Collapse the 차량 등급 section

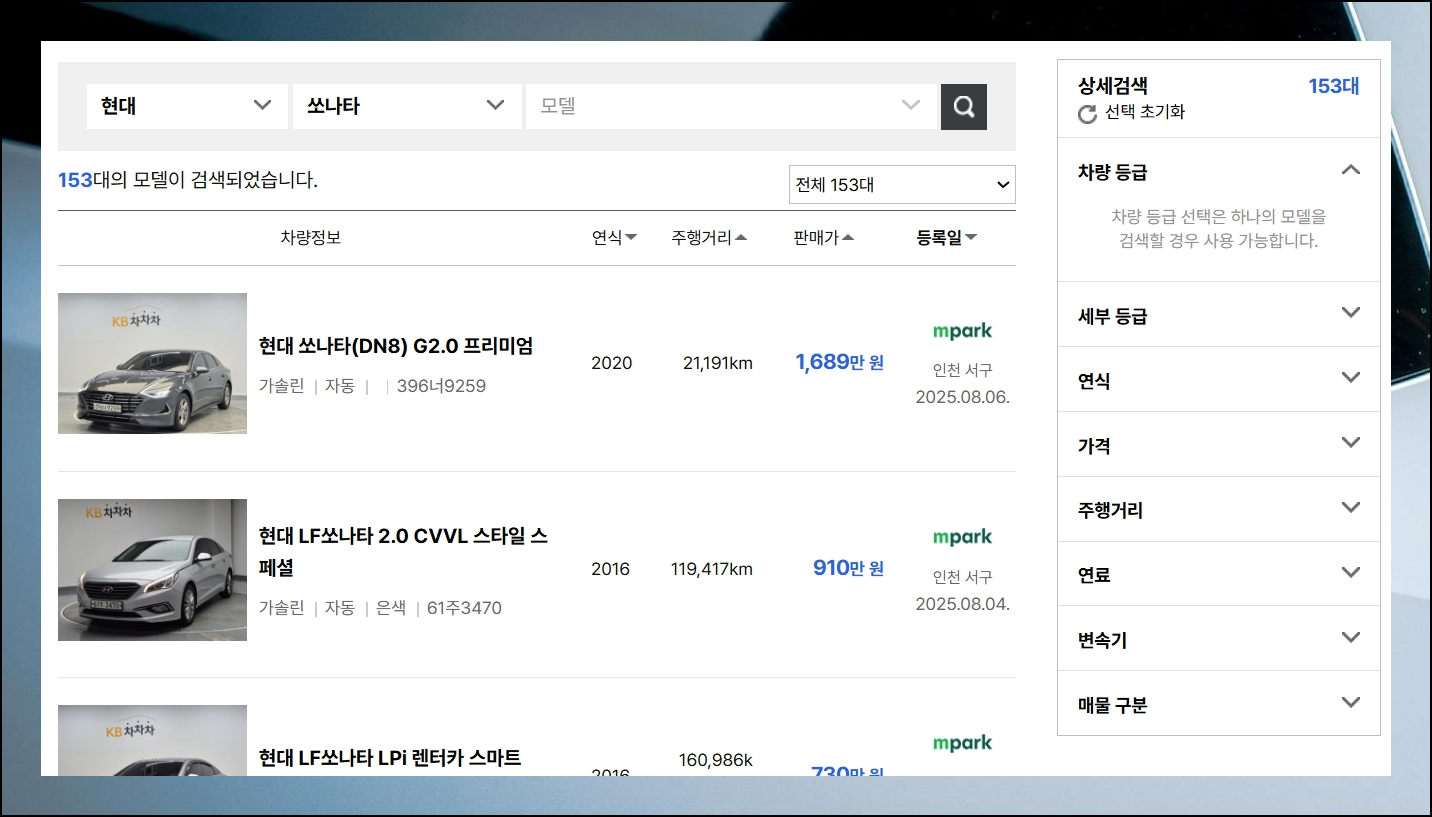pos(1350,170)
